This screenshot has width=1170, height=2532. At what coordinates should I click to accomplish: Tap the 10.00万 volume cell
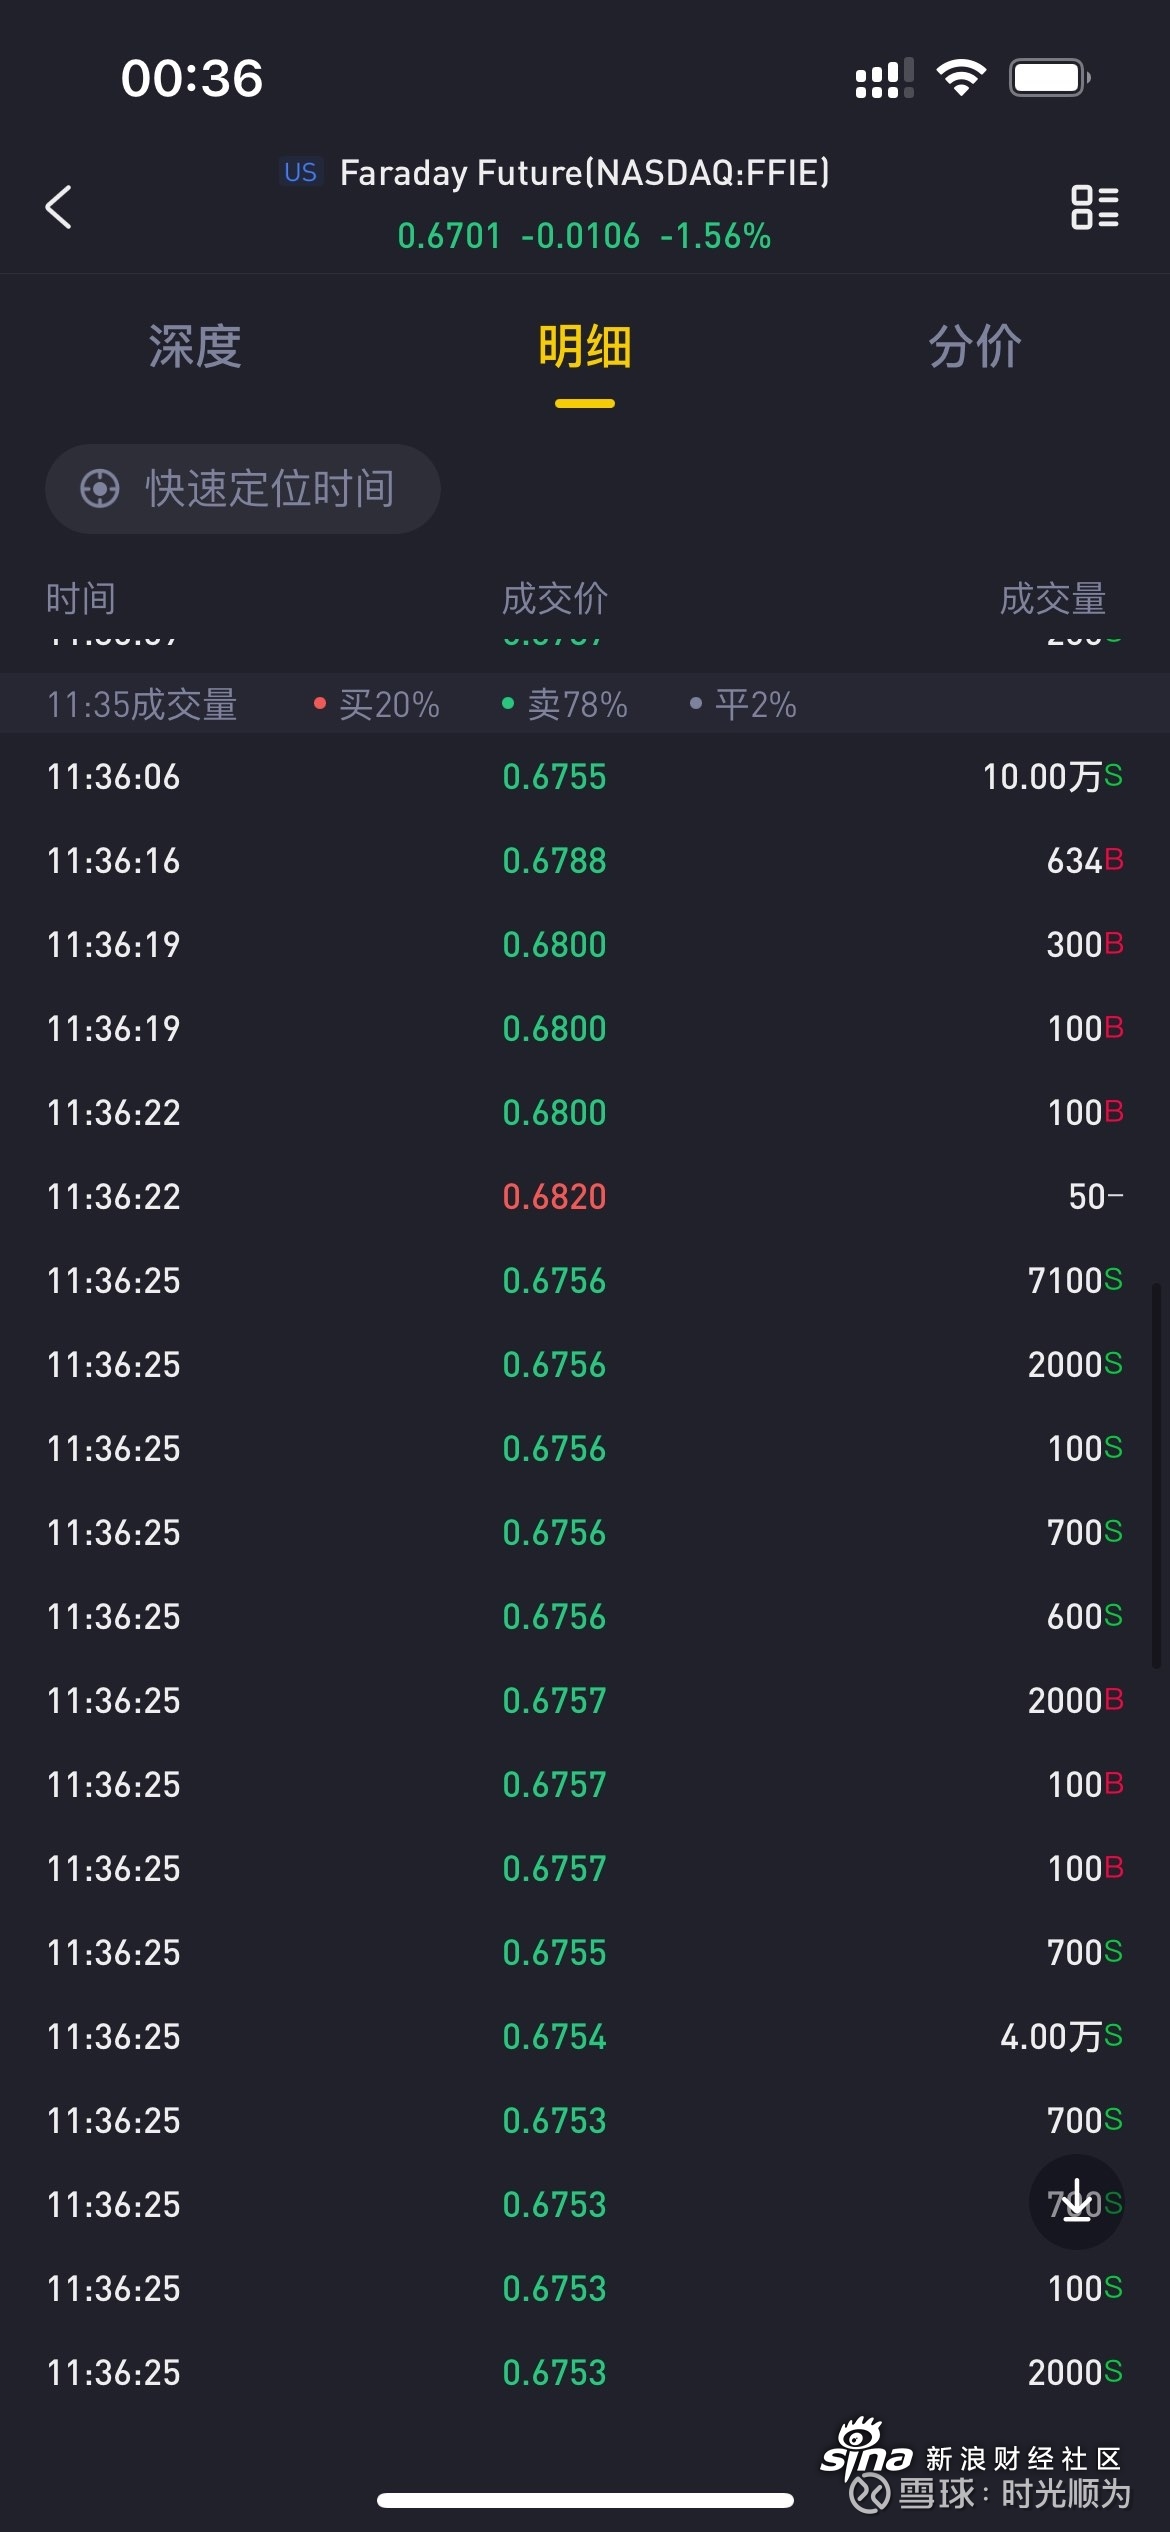(1052, 777)
